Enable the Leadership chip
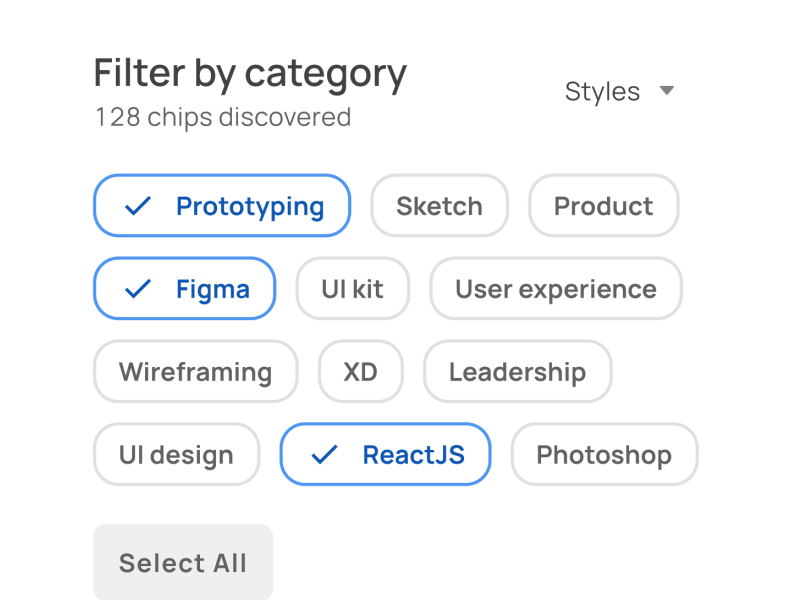 point(517,372)
